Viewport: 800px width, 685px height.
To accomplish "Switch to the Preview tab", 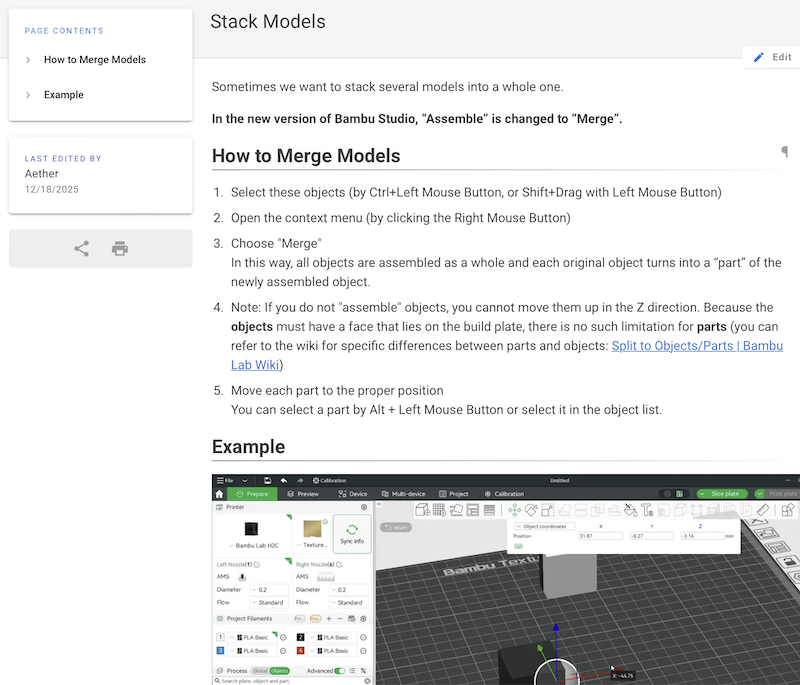I will pos(304,494).
